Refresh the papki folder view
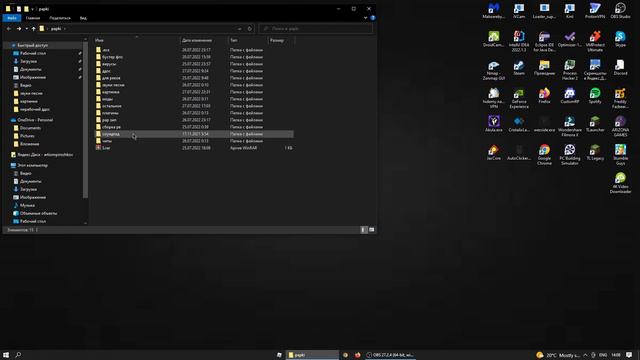The width and height of the screenshot is (640, 360). pos(250,29)
